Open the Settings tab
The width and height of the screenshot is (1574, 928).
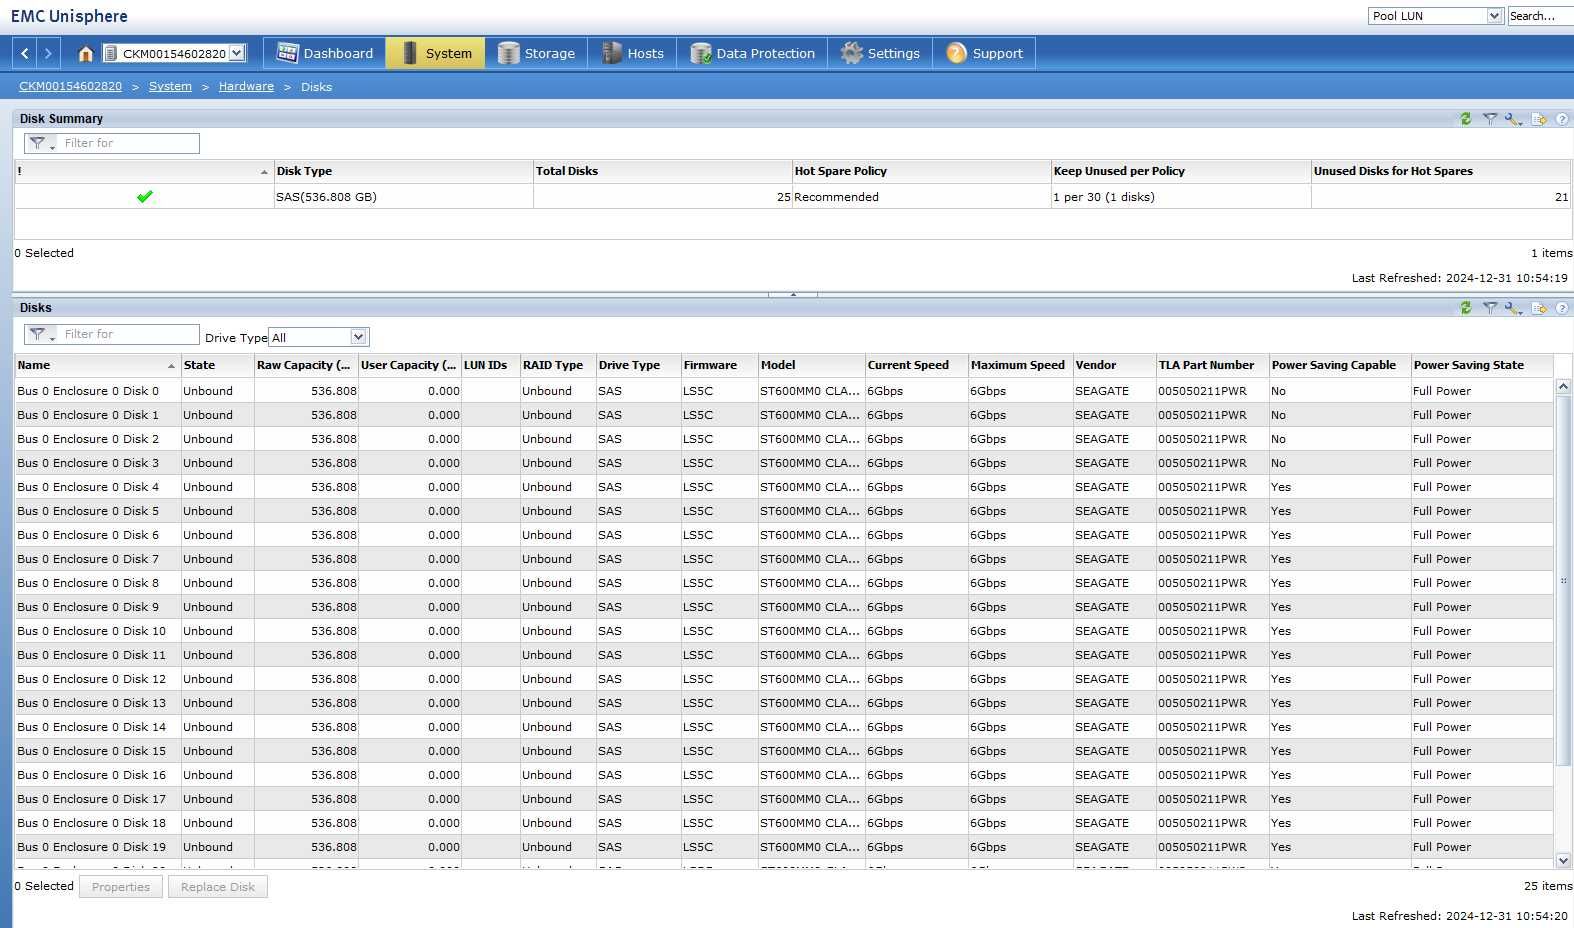tap(880, 53)
